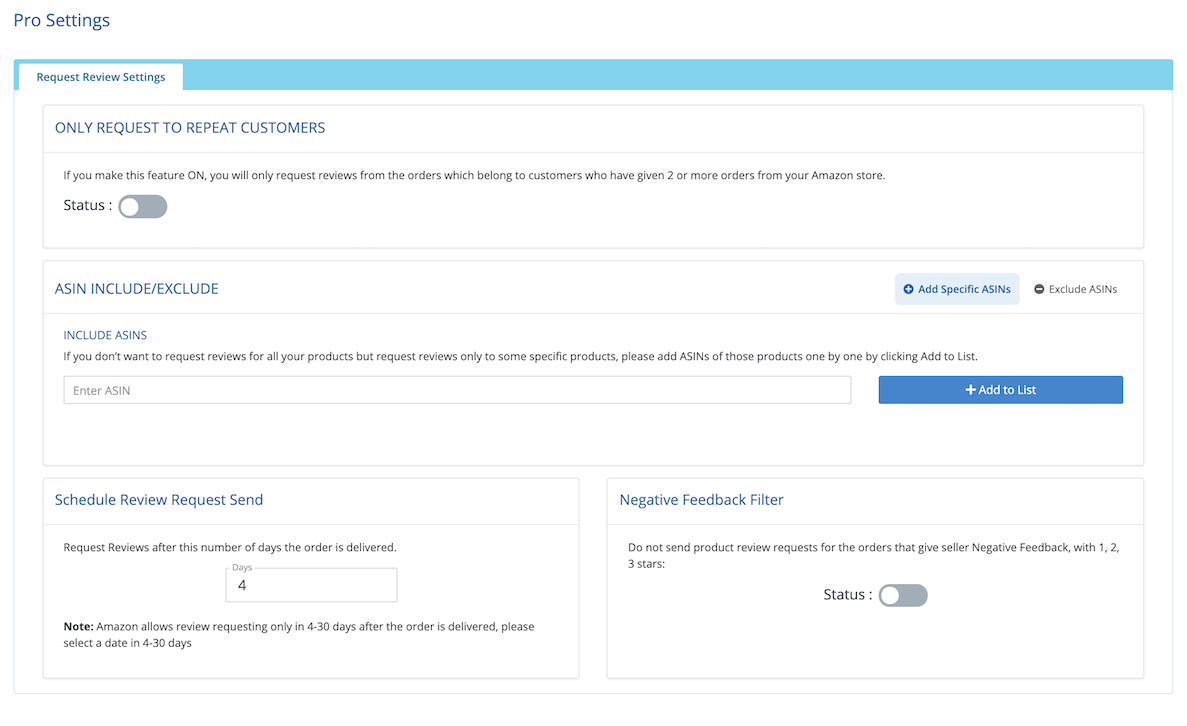The image size is (1187, 726).
Task: Click the Add to List button
Action: click(1000, 390)
